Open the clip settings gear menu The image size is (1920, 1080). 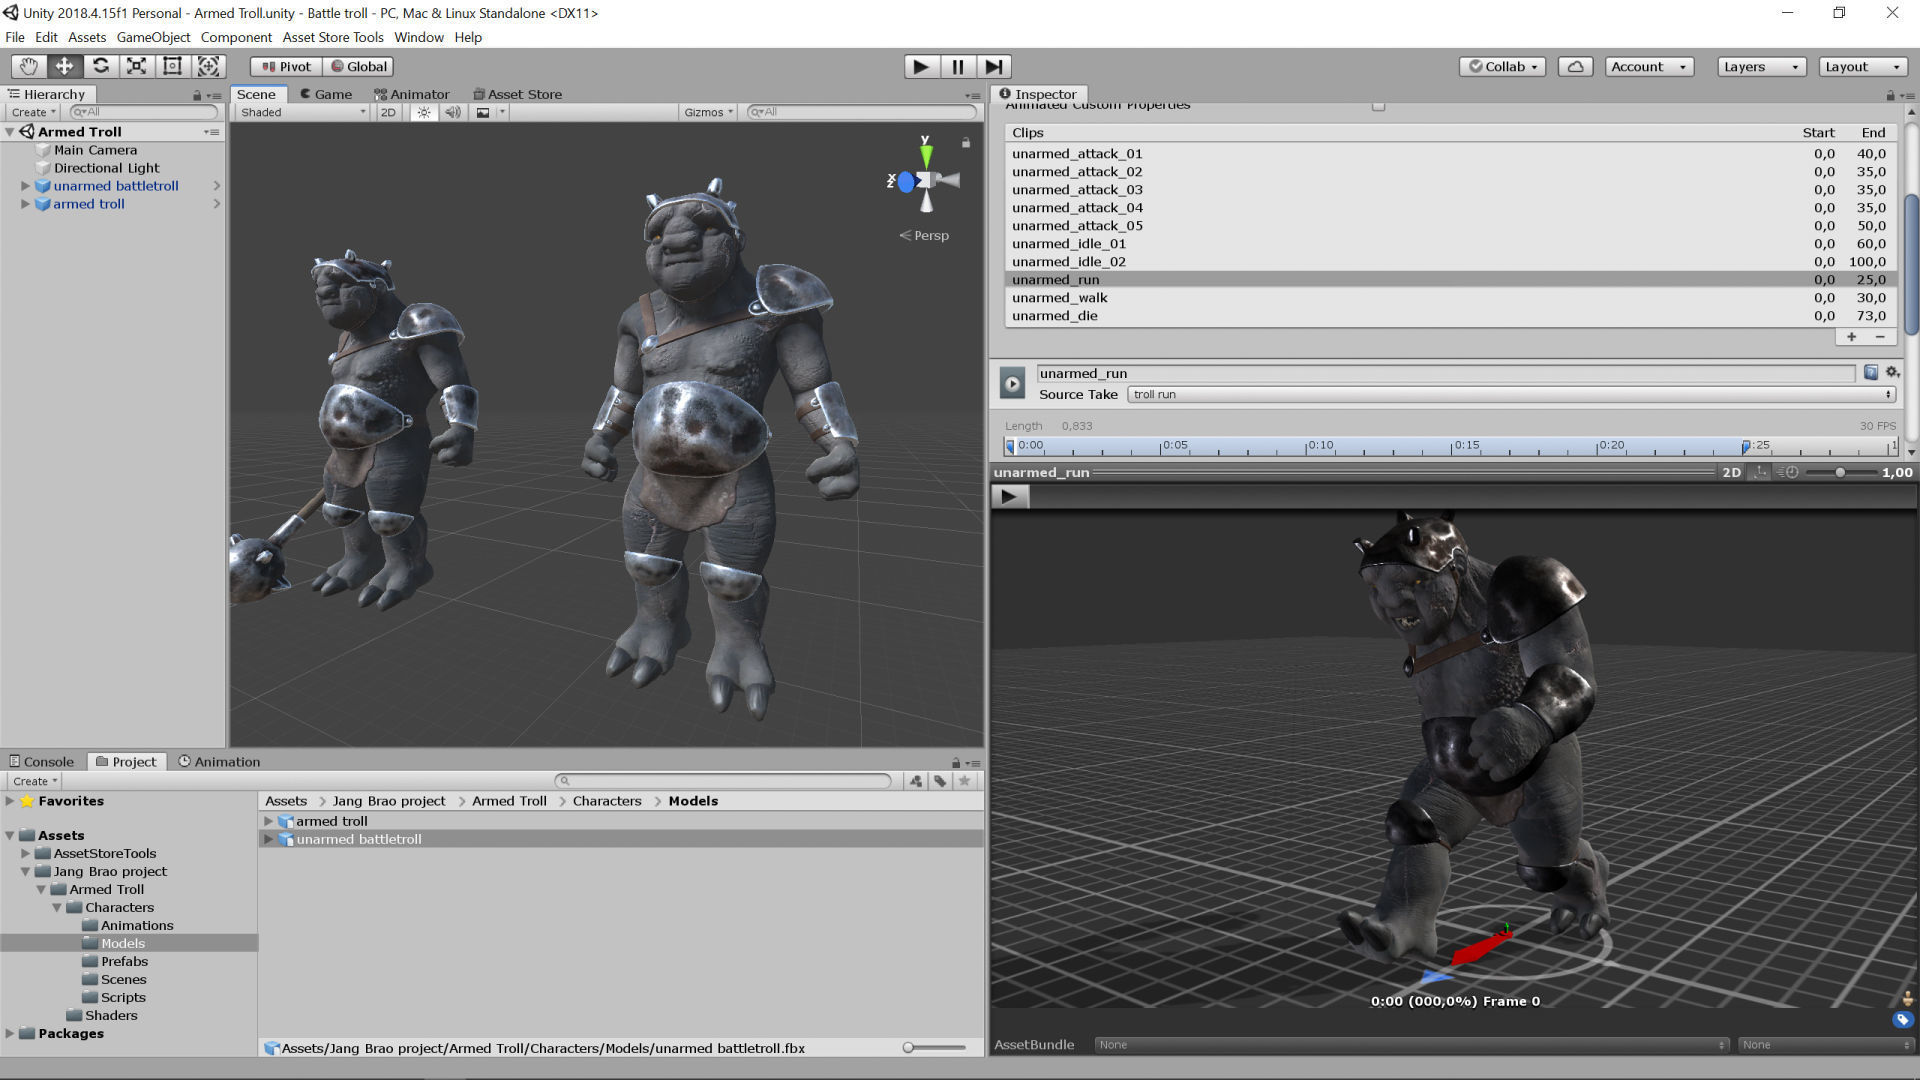click(1892, 372)
